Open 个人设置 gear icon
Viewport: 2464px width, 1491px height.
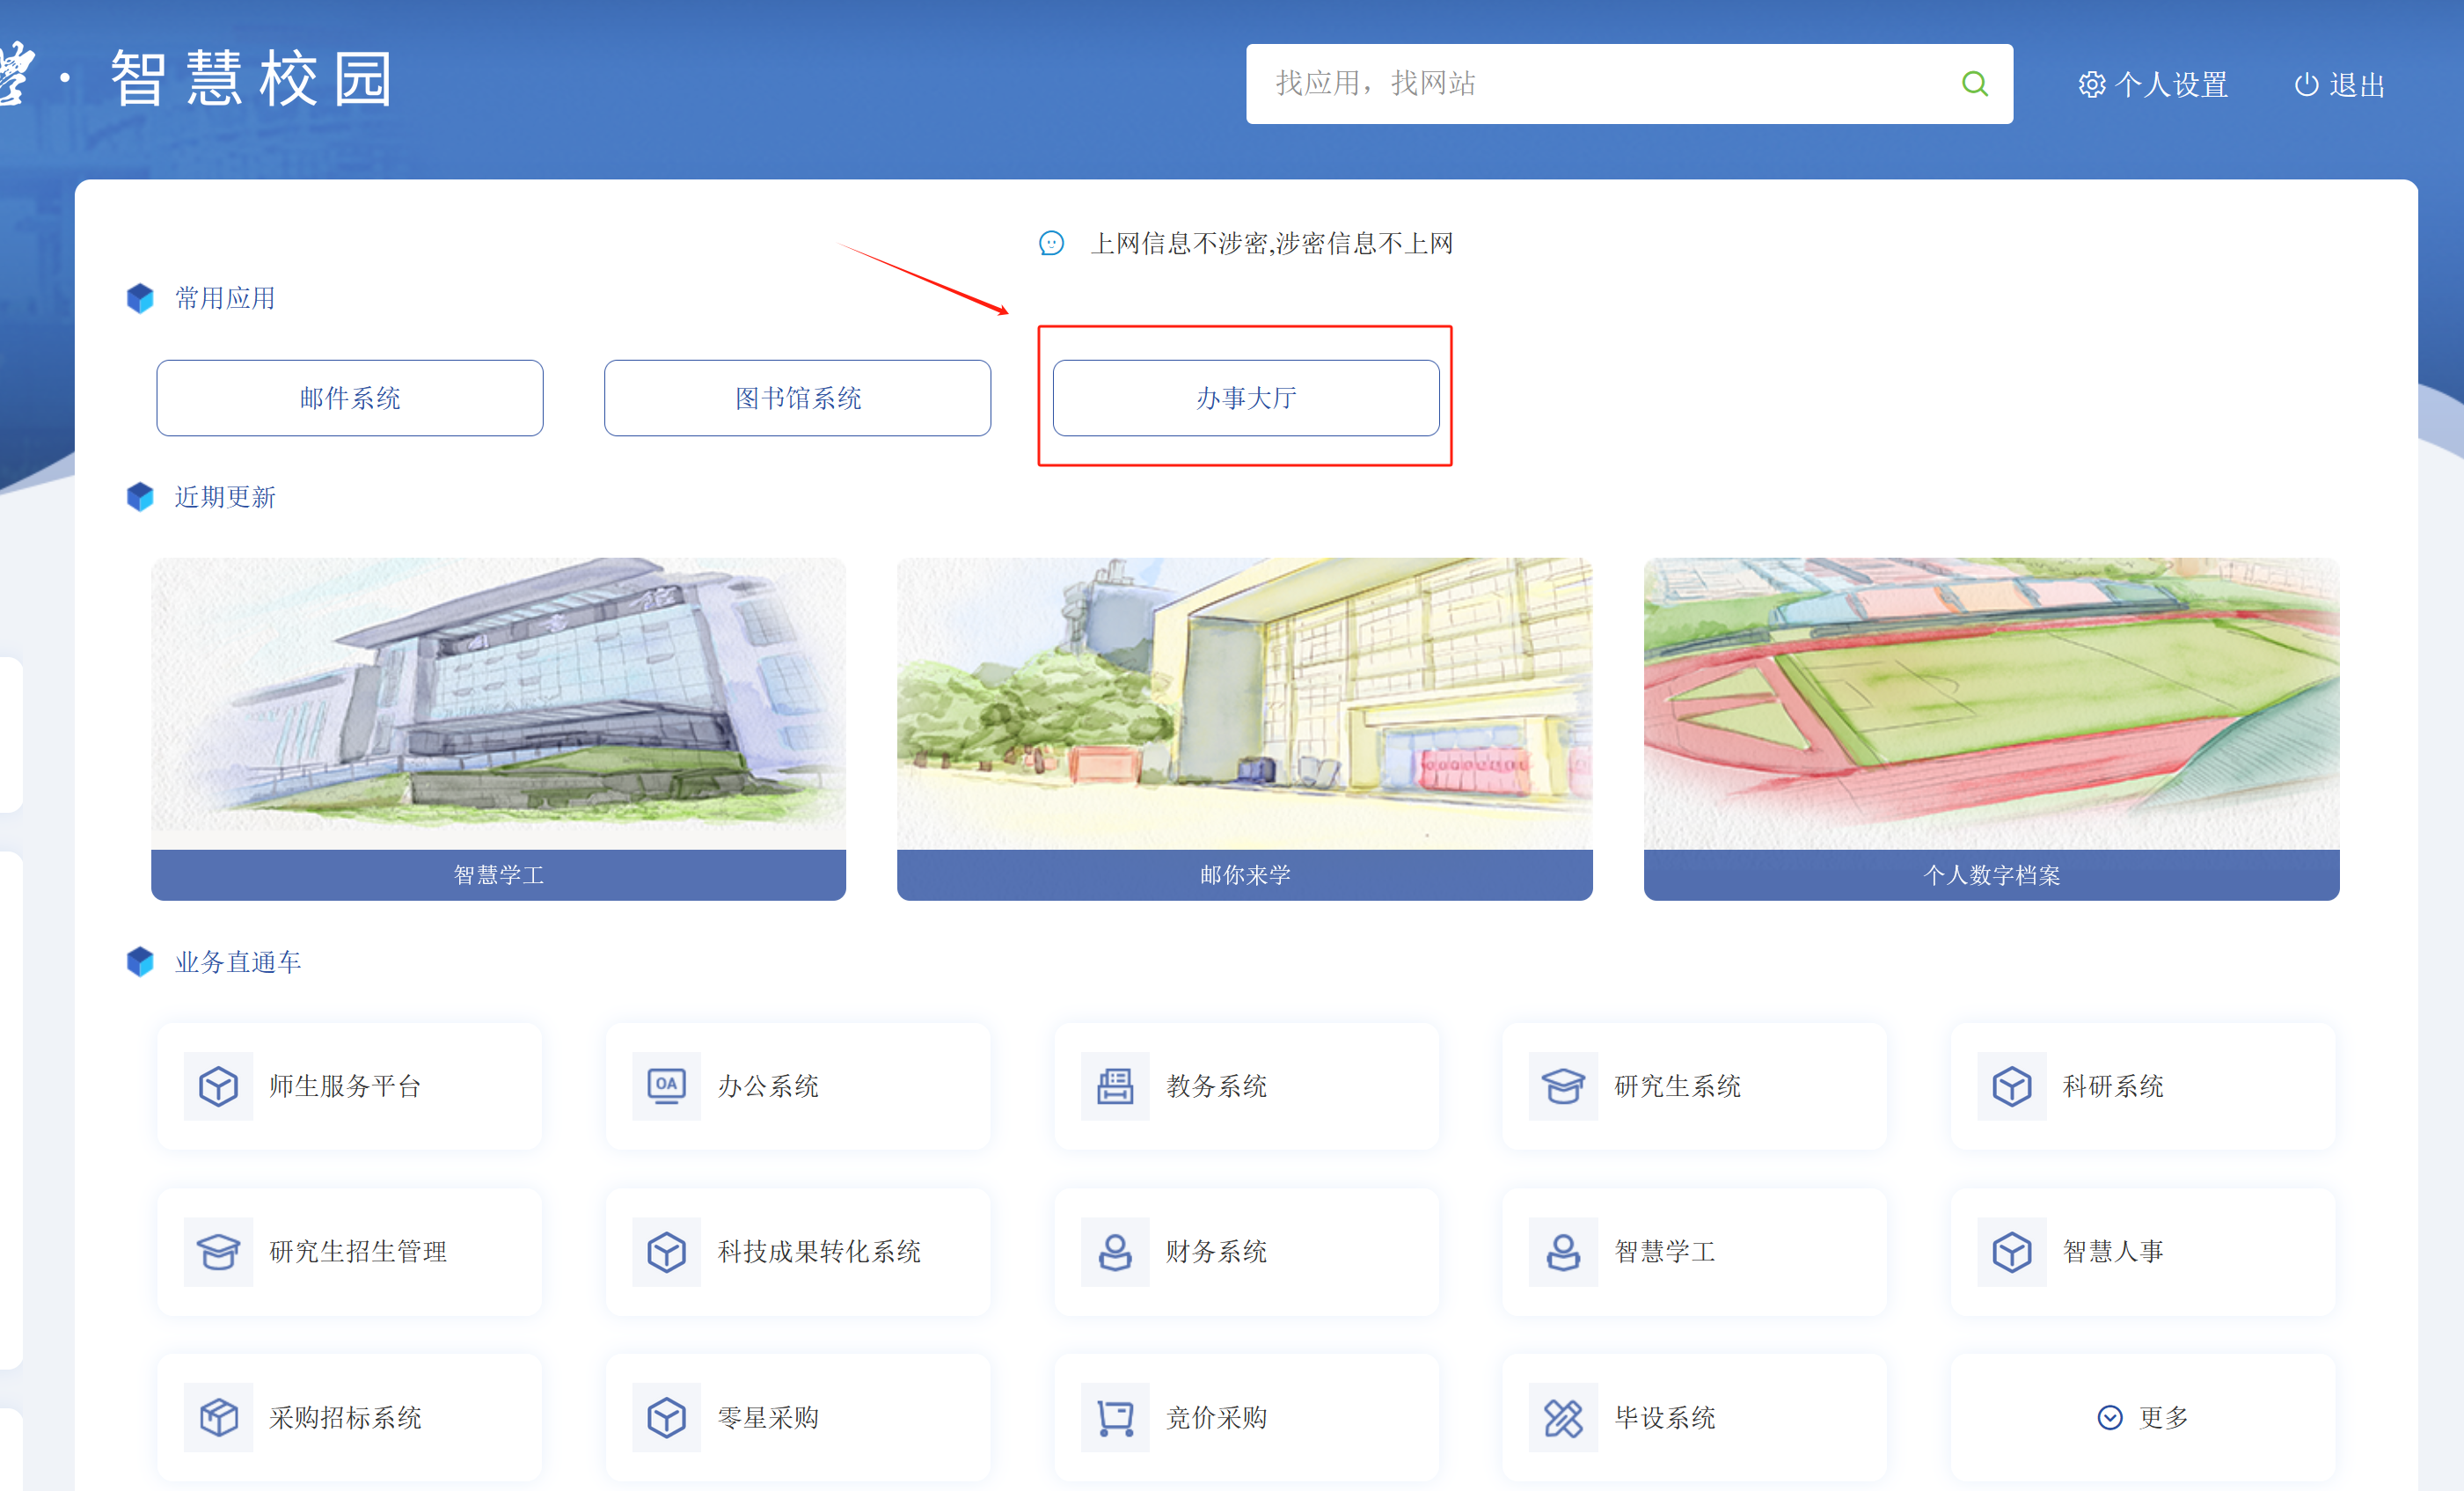2091,84
